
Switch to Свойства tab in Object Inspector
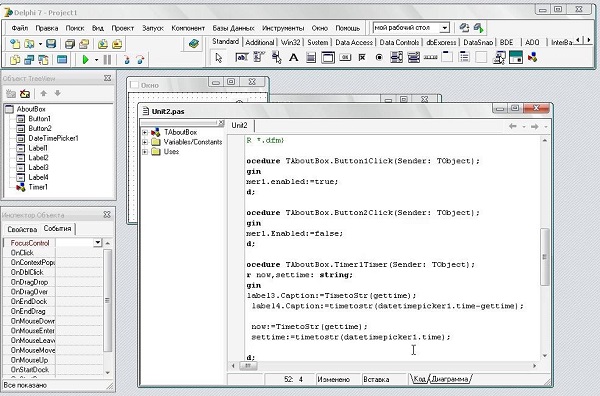[x=22, y=230]
